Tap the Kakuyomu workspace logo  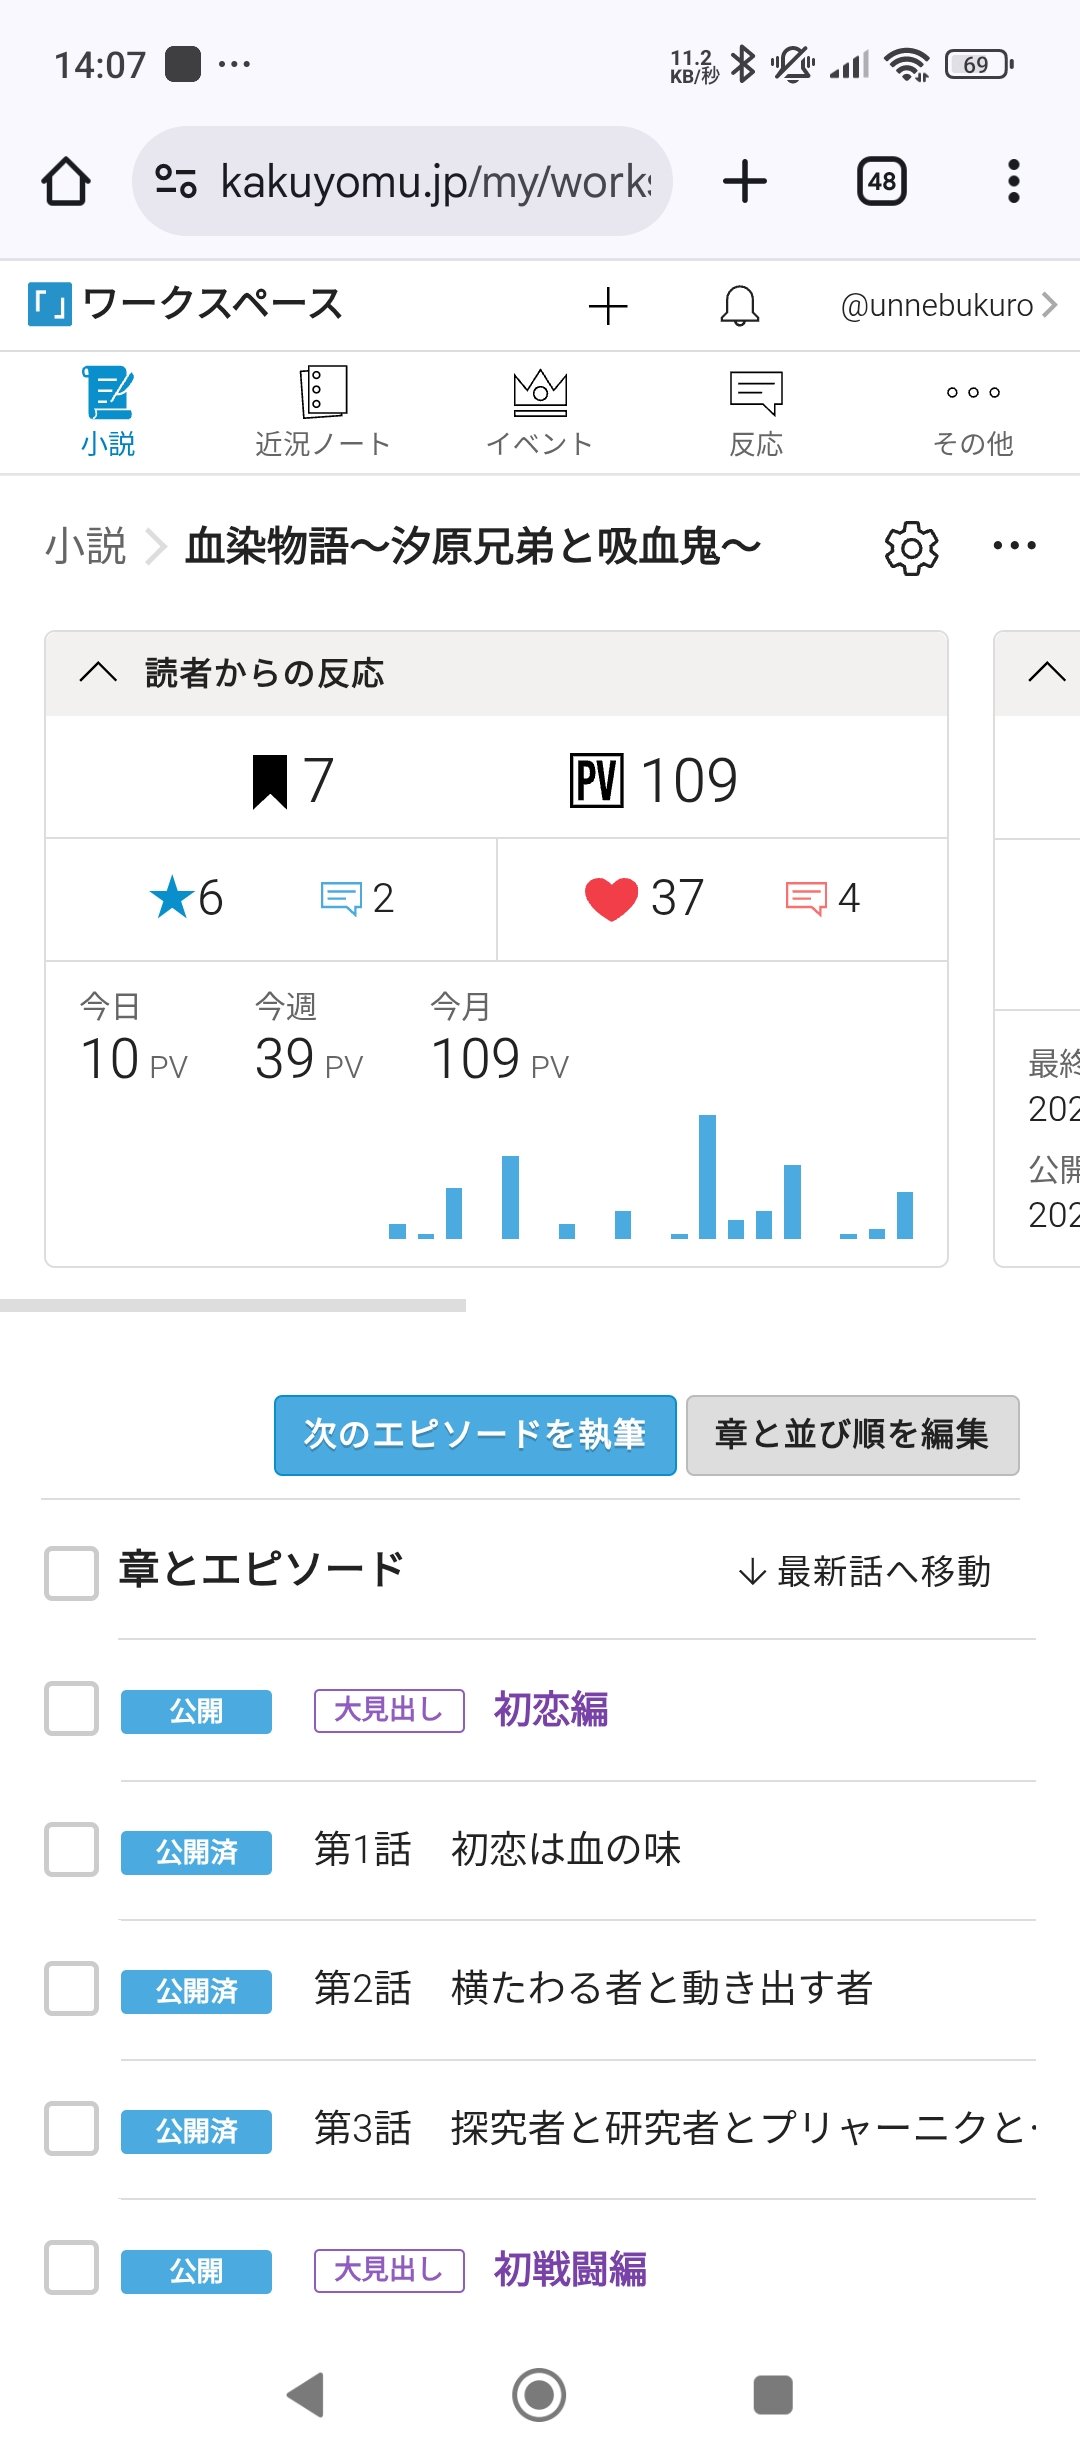pyautogui.click(x=50, y=304)
